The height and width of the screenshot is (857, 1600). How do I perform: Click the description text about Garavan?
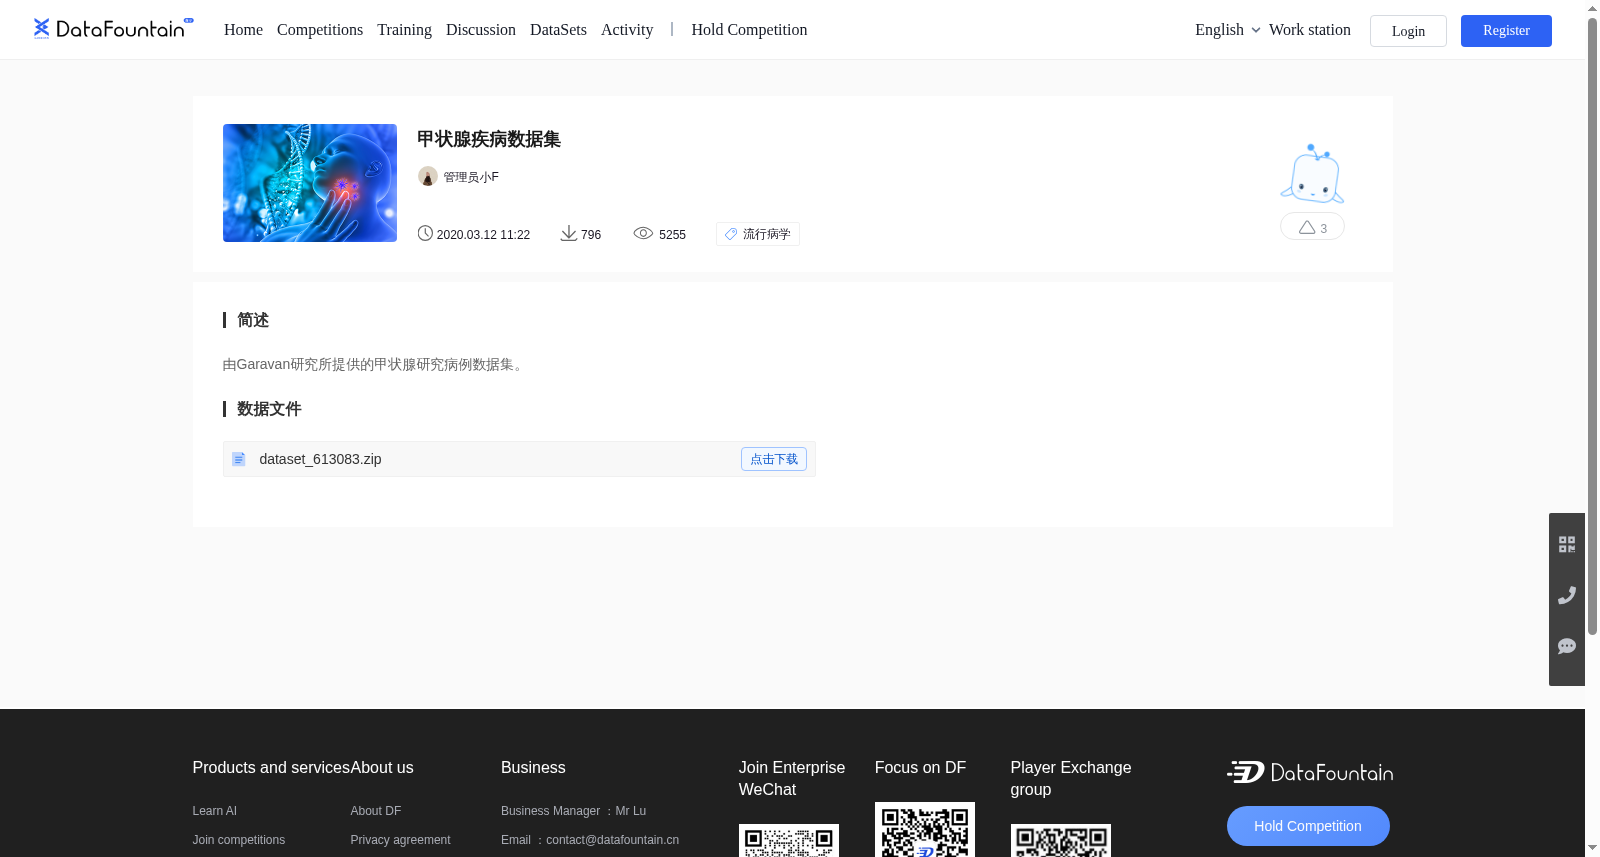(375, 364)
